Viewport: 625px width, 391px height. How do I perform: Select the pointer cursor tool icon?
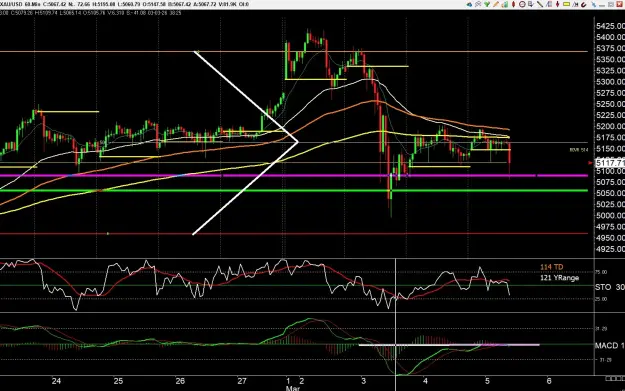click(x=531, y=4)
